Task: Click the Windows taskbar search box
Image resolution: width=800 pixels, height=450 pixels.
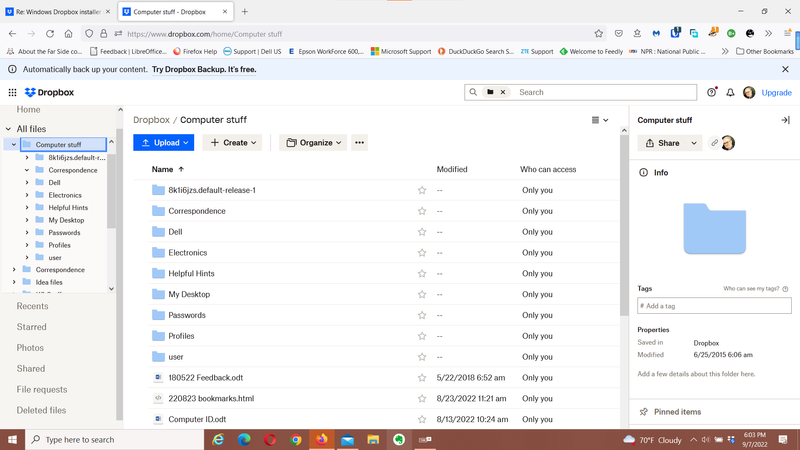Action: (114, 439)
